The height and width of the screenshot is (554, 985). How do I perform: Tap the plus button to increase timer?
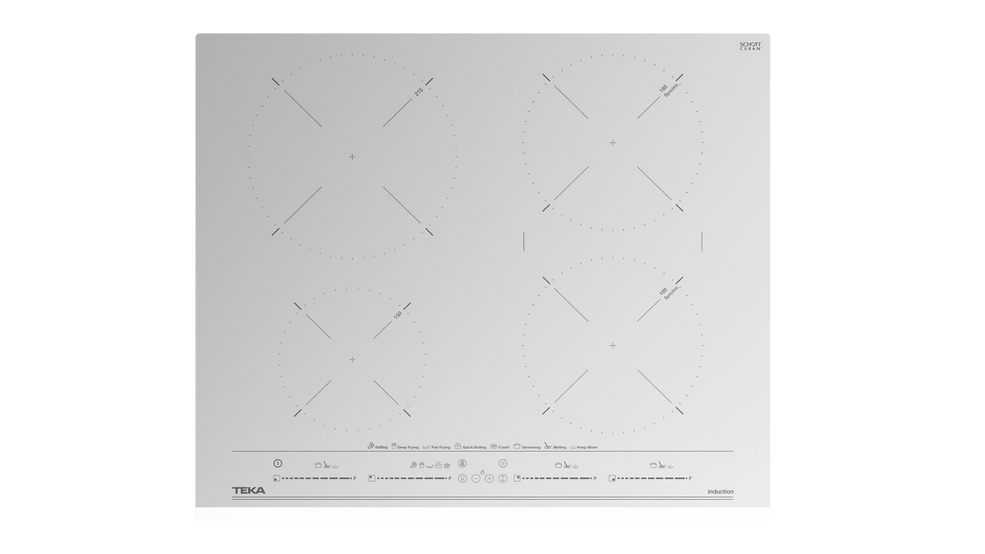point(489,478)
